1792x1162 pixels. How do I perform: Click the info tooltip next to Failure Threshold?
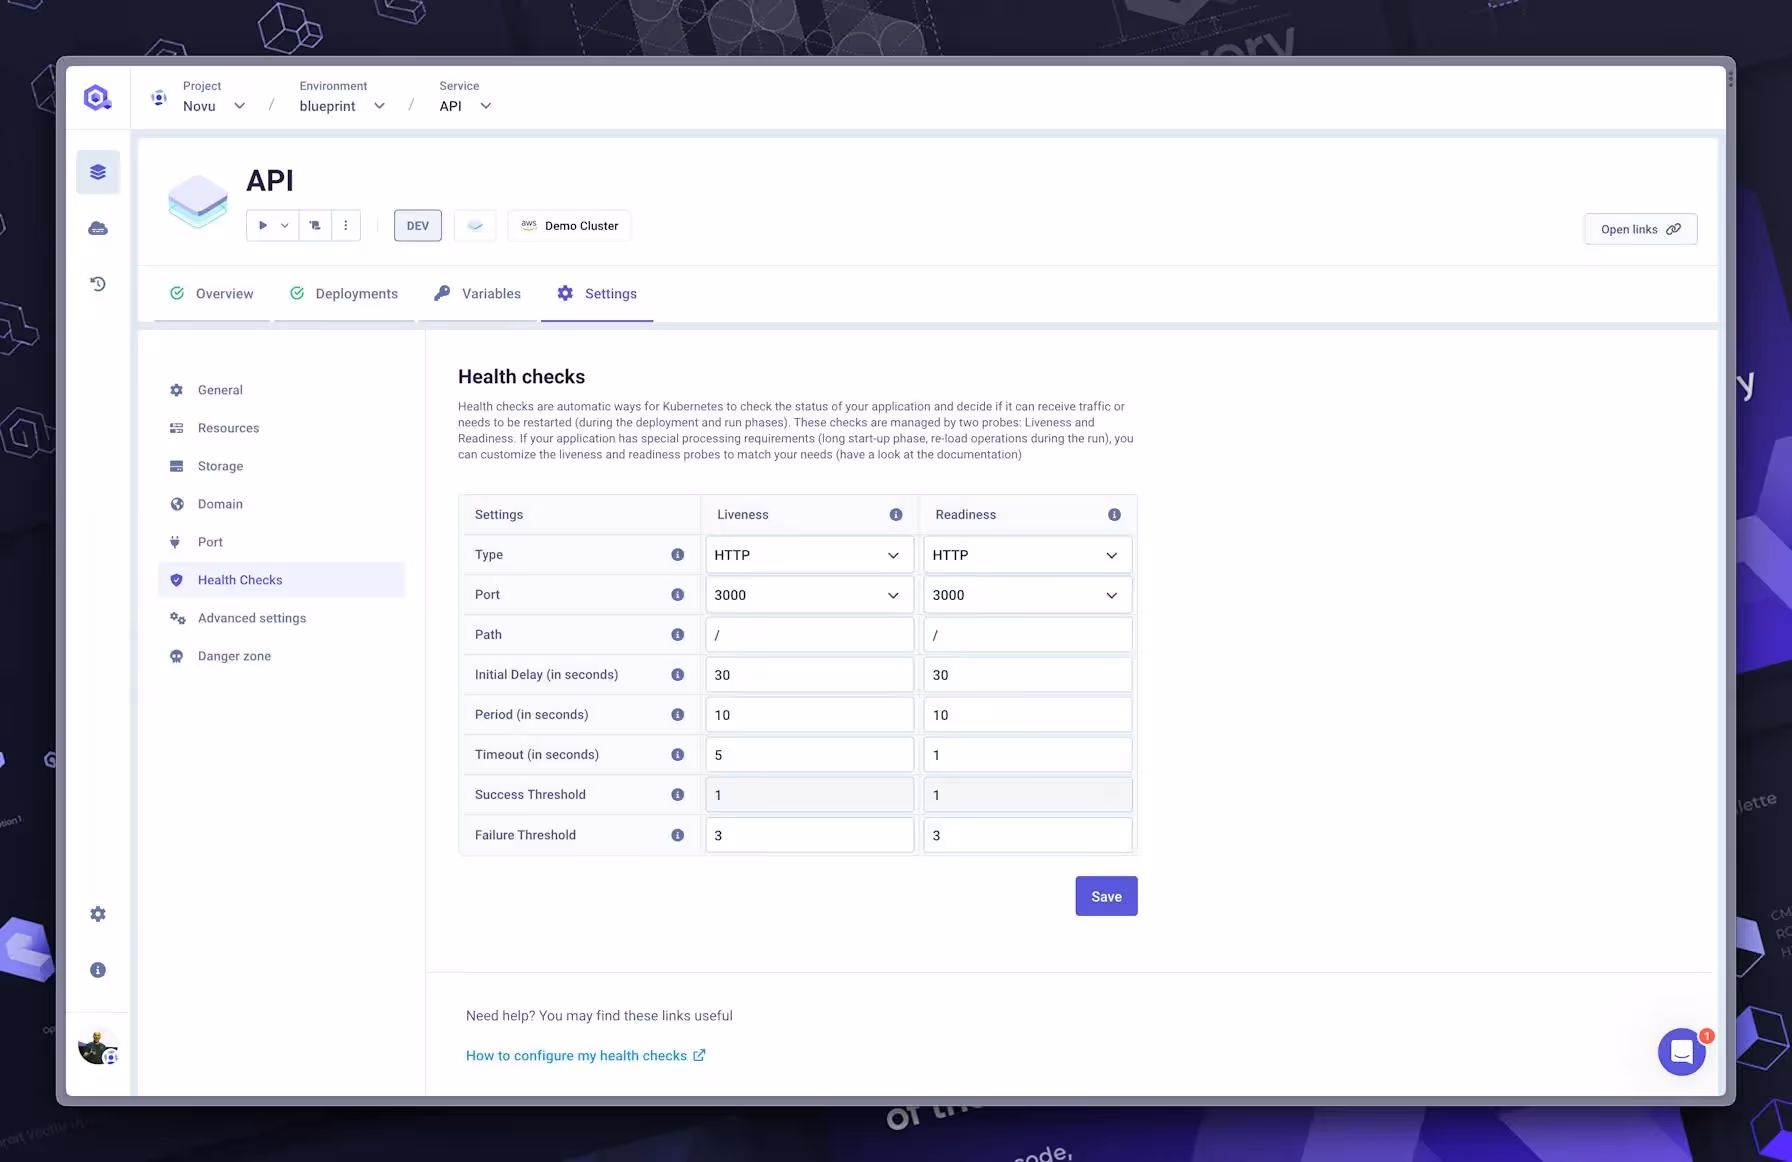(678, 834)
